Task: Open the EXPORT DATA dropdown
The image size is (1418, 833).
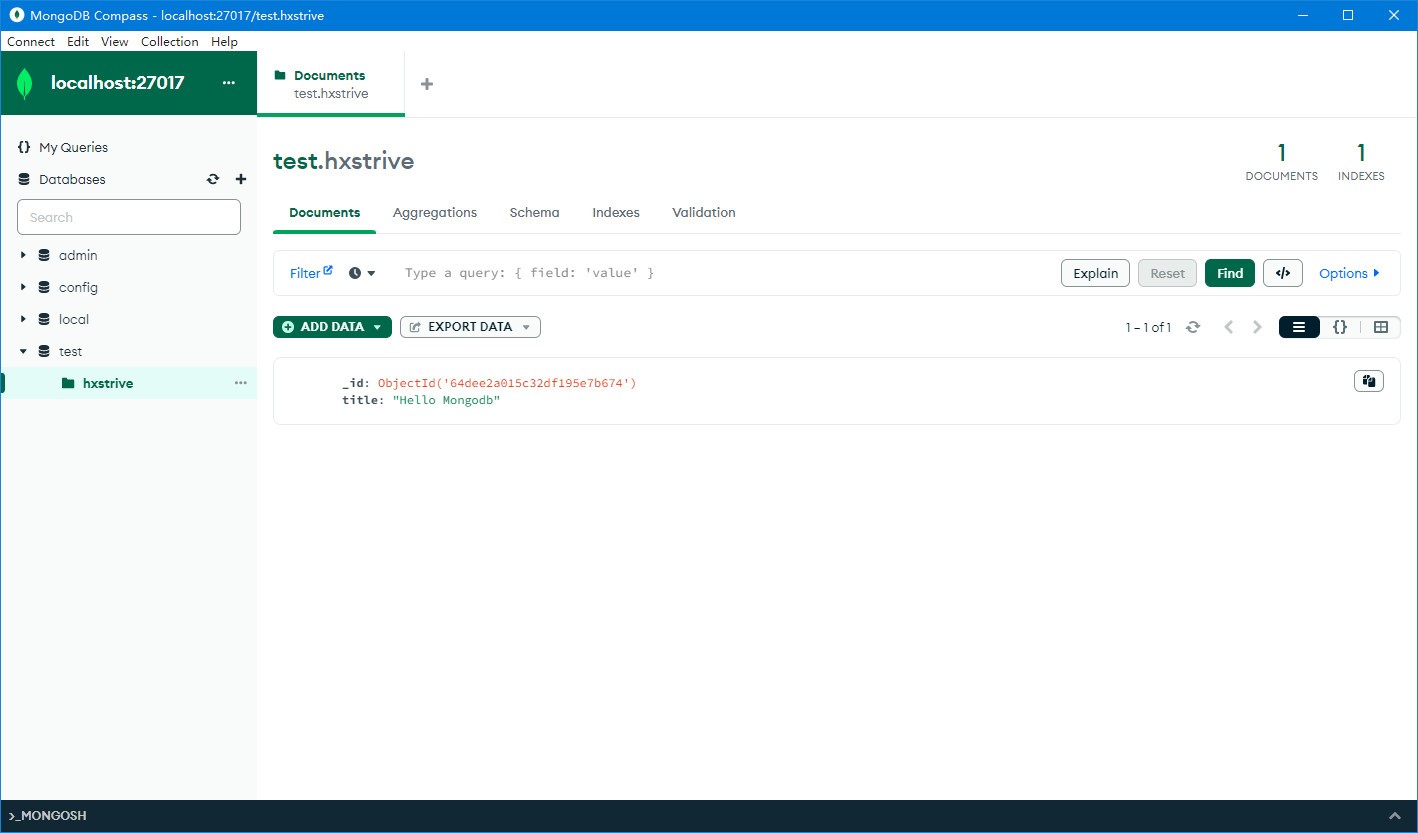Action: 470,327
